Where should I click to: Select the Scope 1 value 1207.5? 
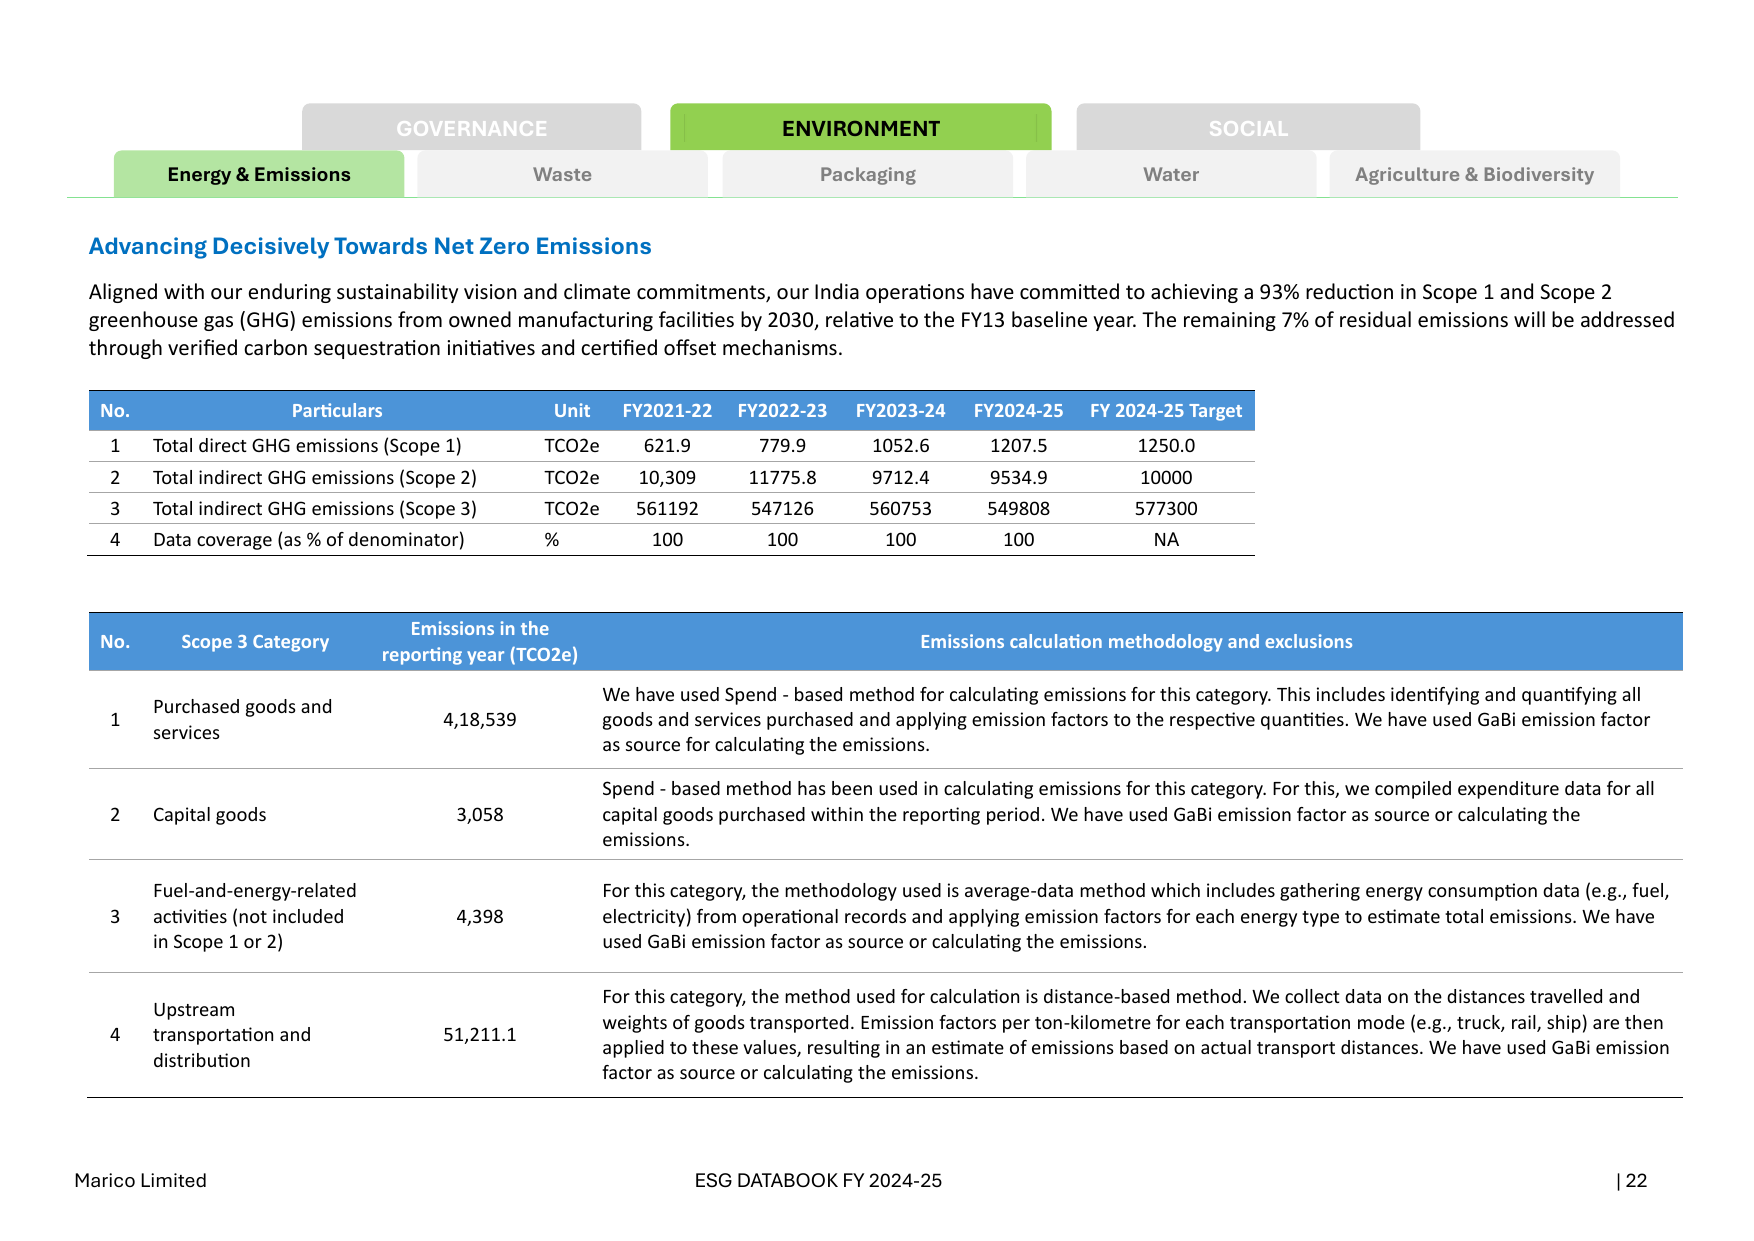click(x=1018, y=446)
